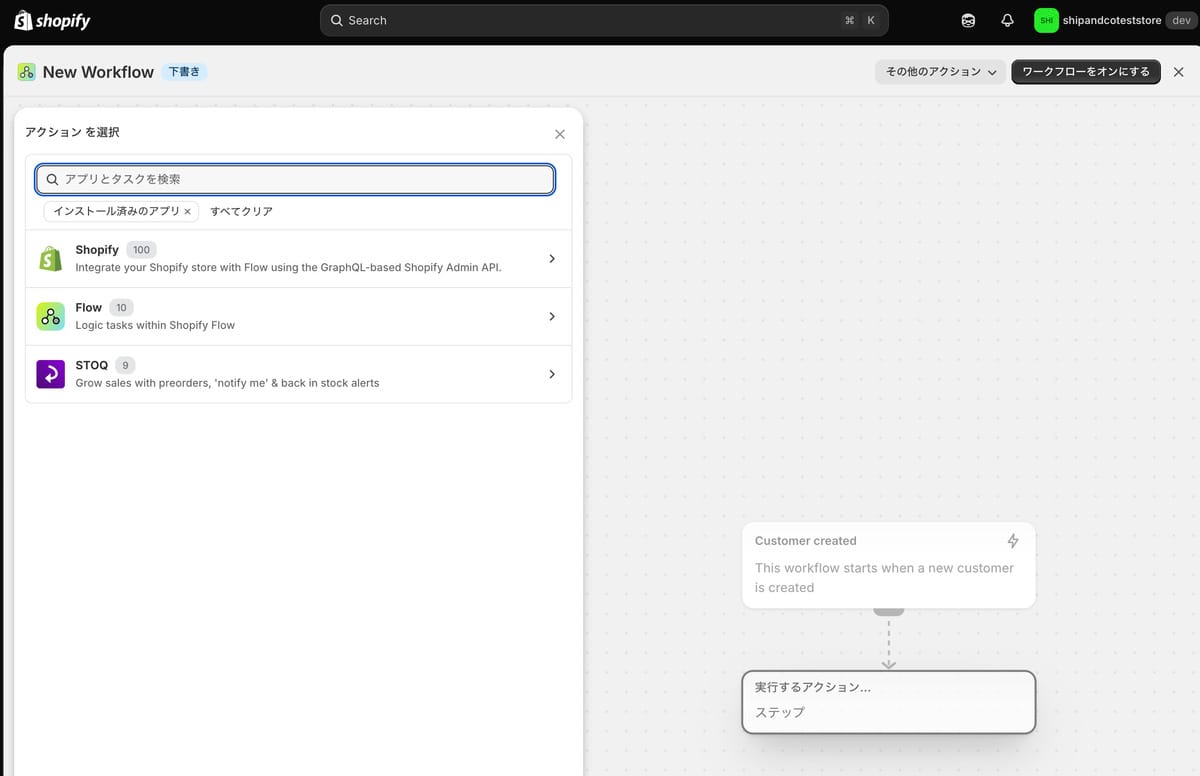Click すべてクリア to clear filters
The image size is (1200, 776).
pyautogui.click(x=241, y=212)
